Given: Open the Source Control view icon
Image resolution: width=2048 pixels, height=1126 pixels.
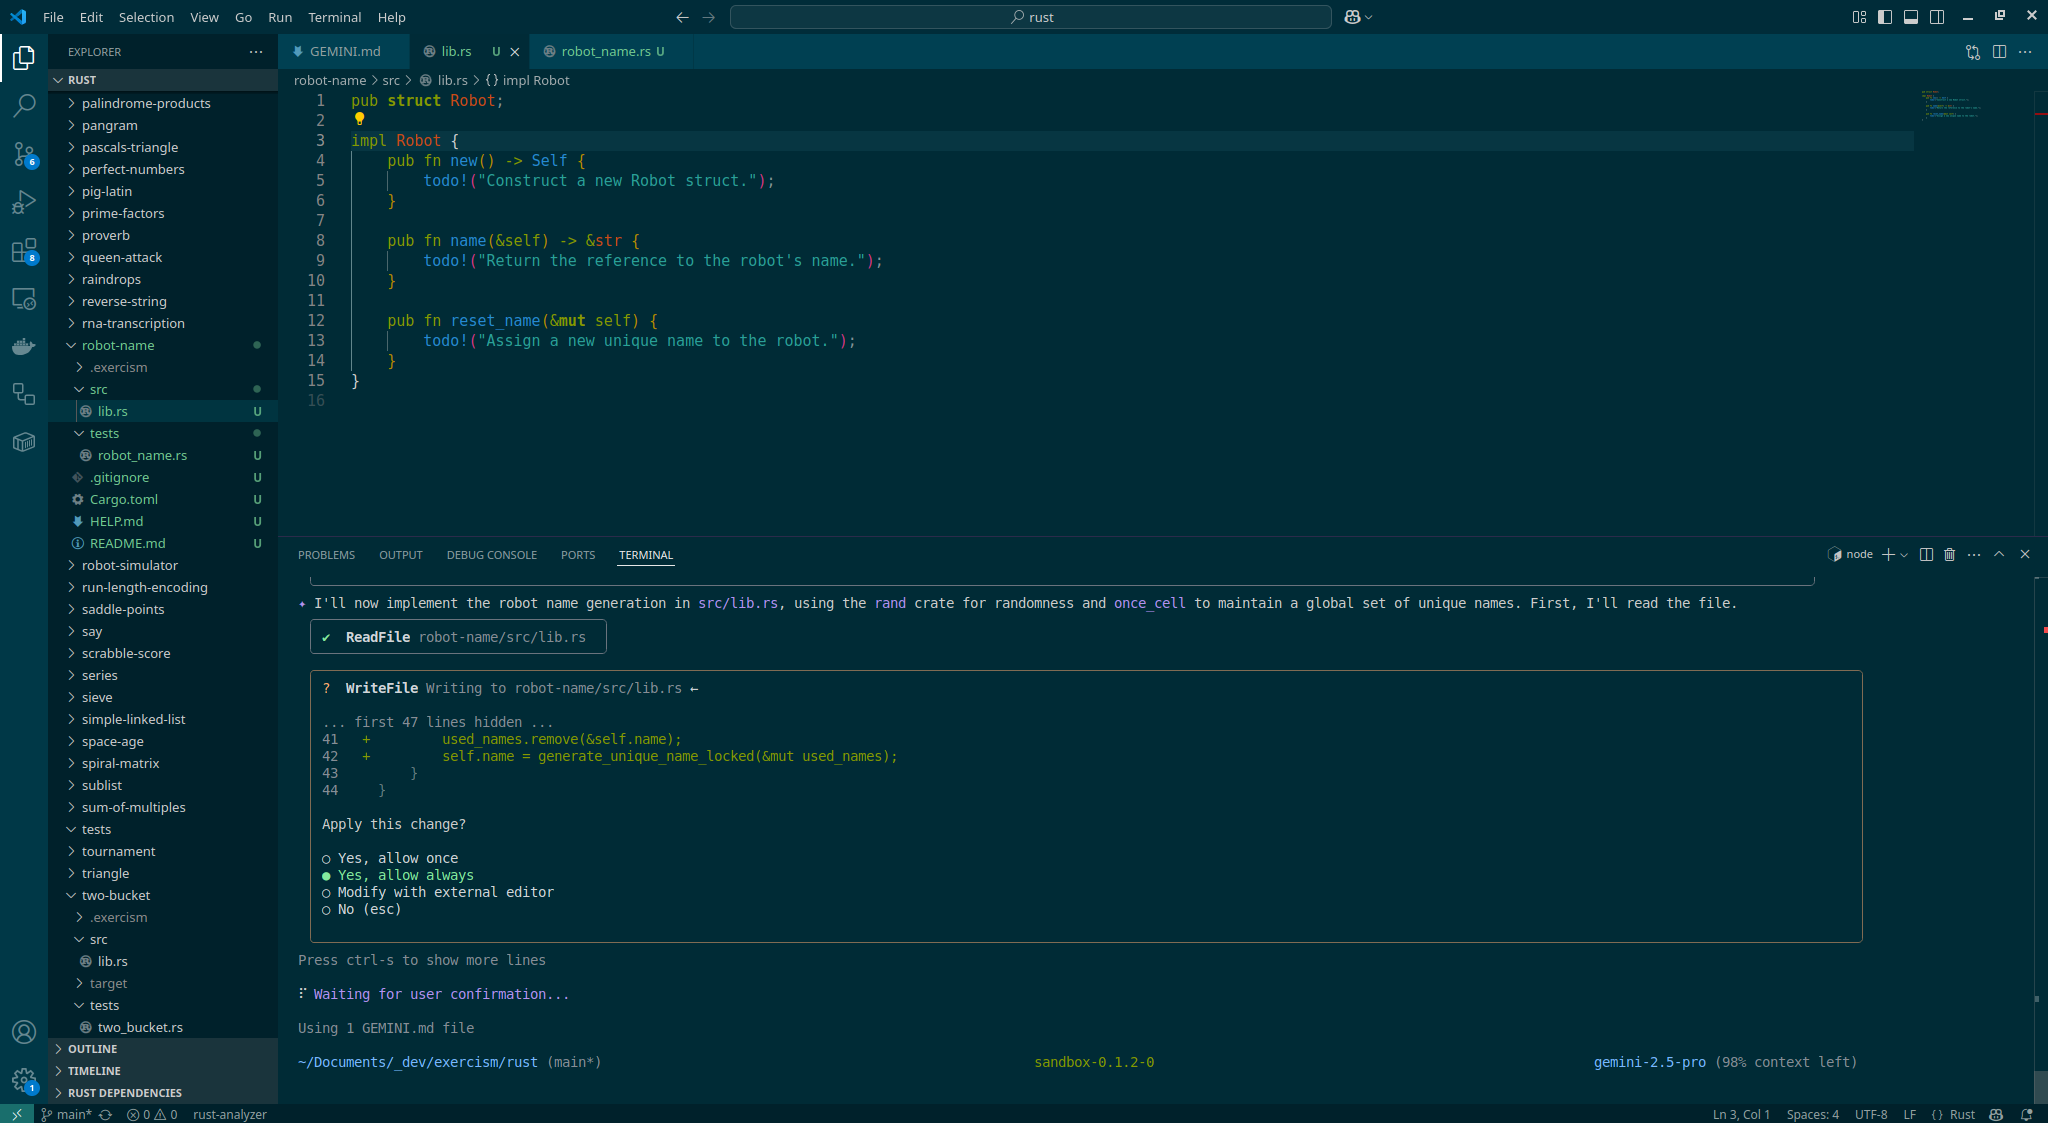Looking at the screenshot, I should point(24,153).
